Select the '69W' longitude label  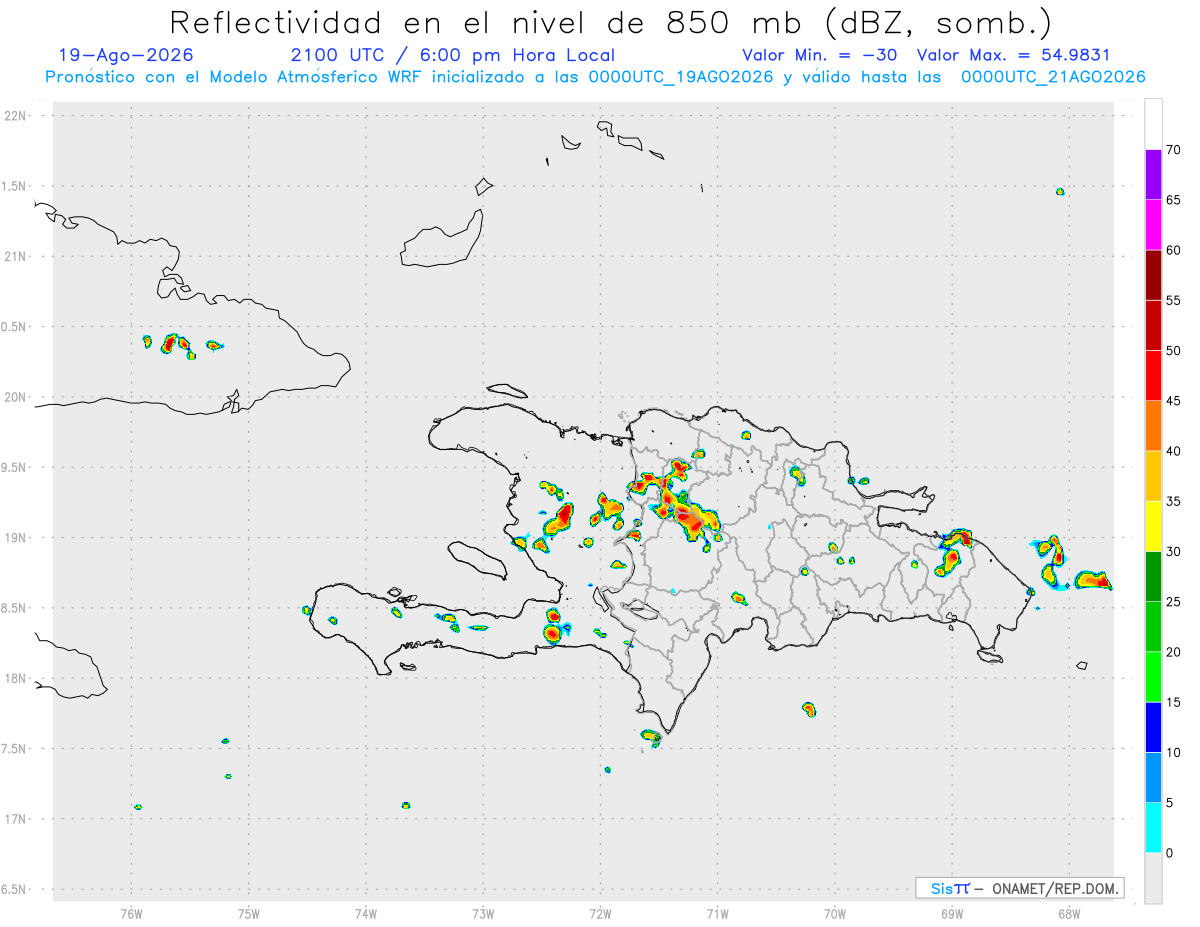click(952, 914)
